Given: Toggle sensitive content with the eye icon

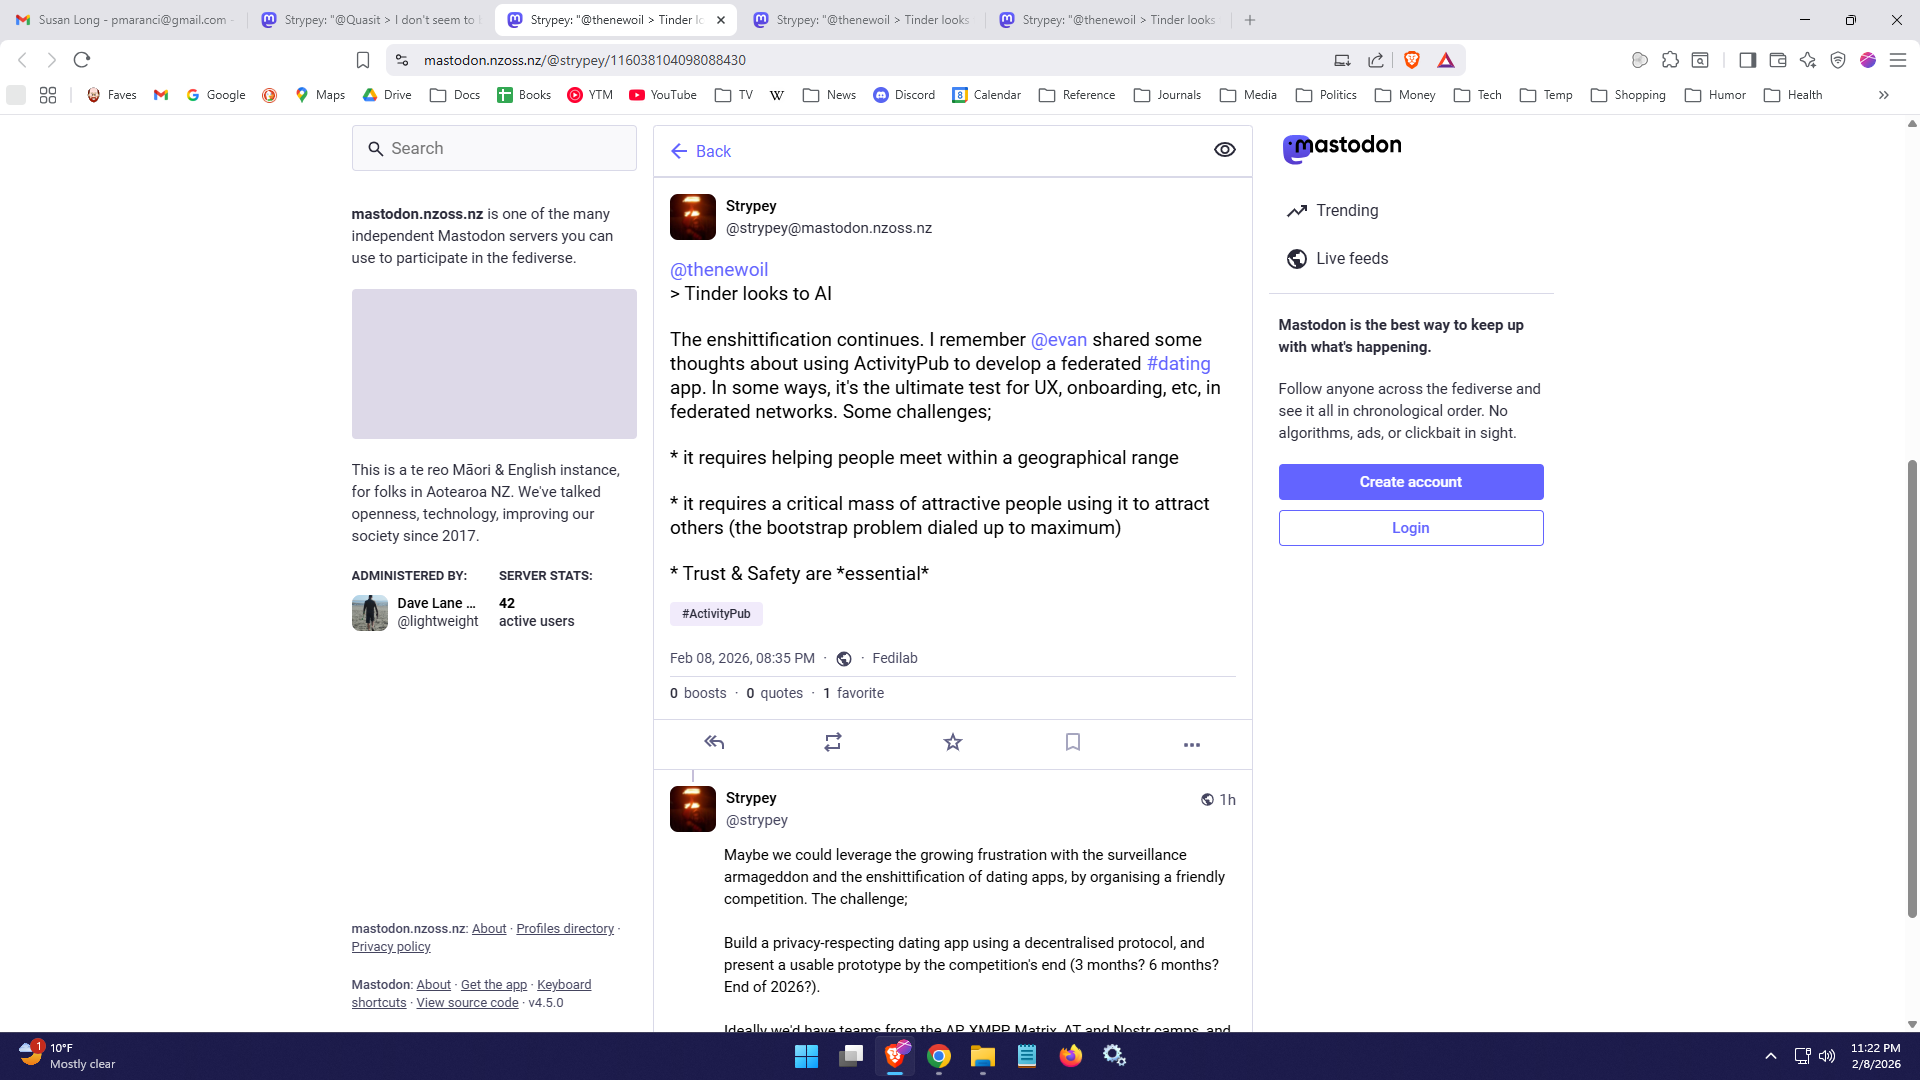Looking at the screenshot, I should point(1225,150).
